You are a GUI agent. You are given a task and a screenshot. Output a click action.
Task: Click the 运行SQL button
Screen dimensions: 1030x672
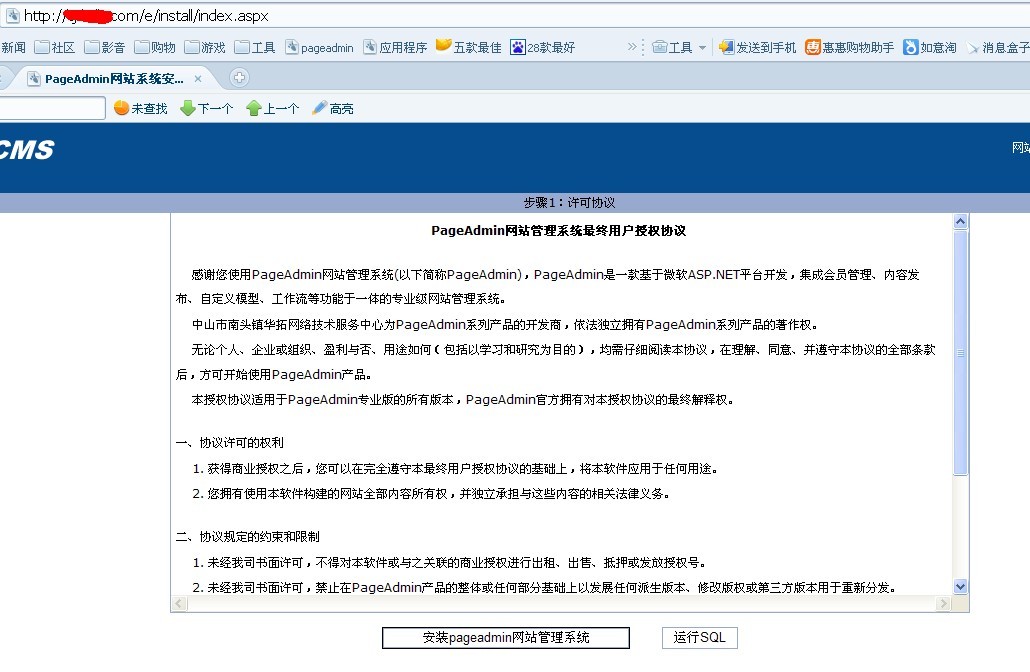click(699, 638)
